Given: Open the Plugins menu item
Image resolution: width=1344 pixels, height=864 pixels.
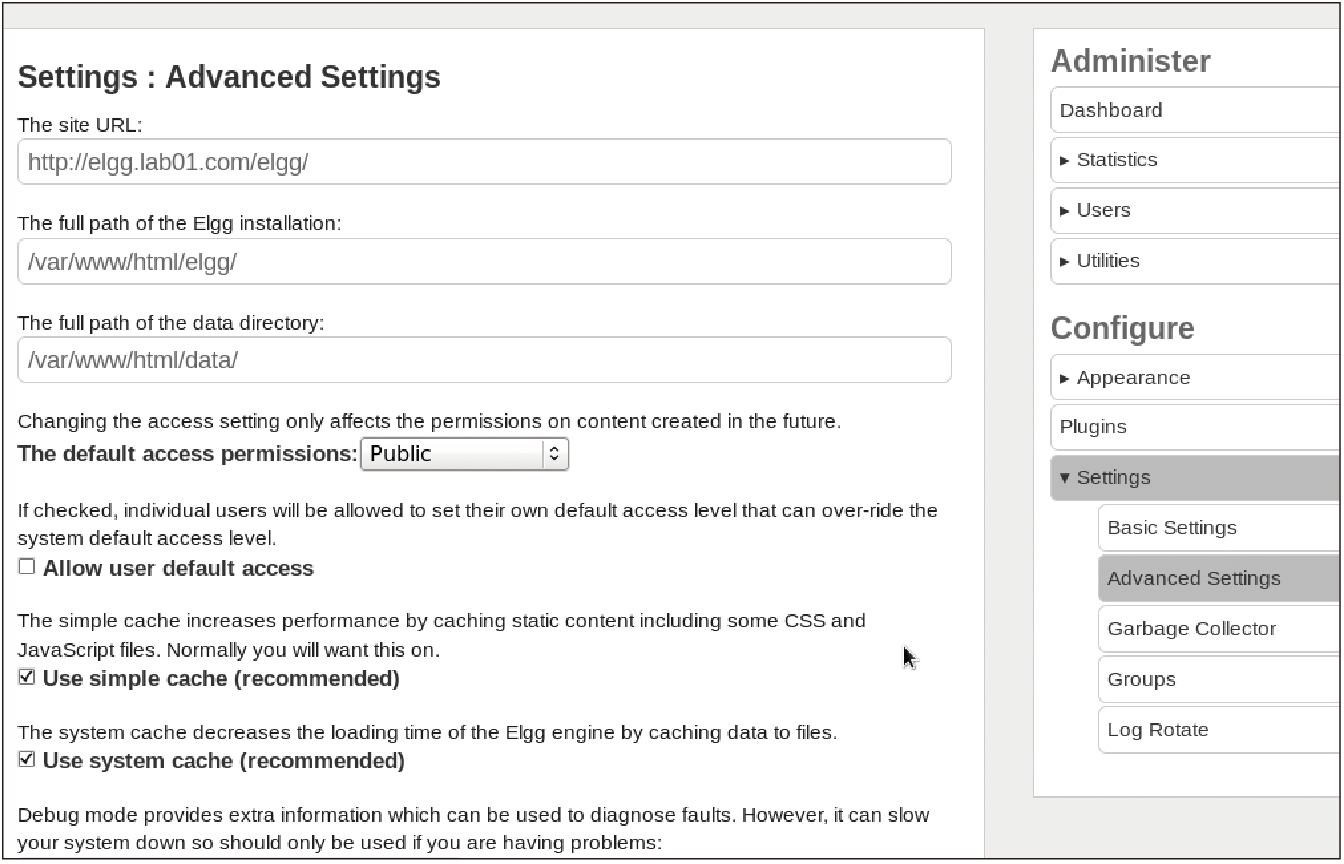Looking at the screenshot, I should point(1196,427).
